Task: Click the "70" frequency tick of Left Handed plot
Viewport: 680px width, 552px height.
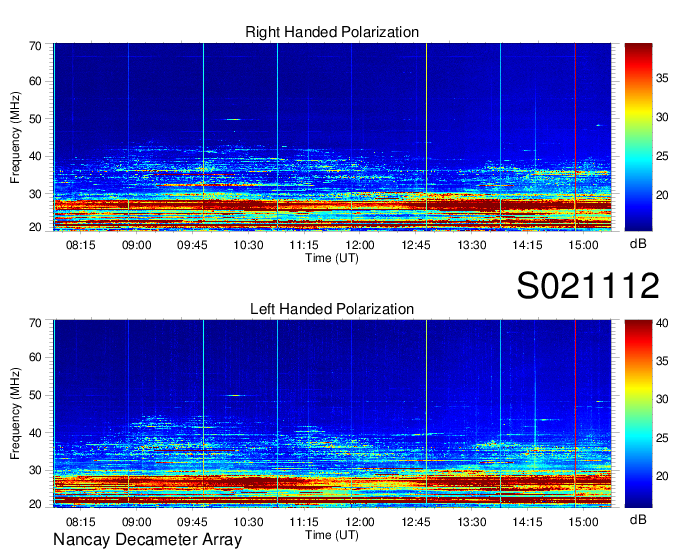Action: 35,323
